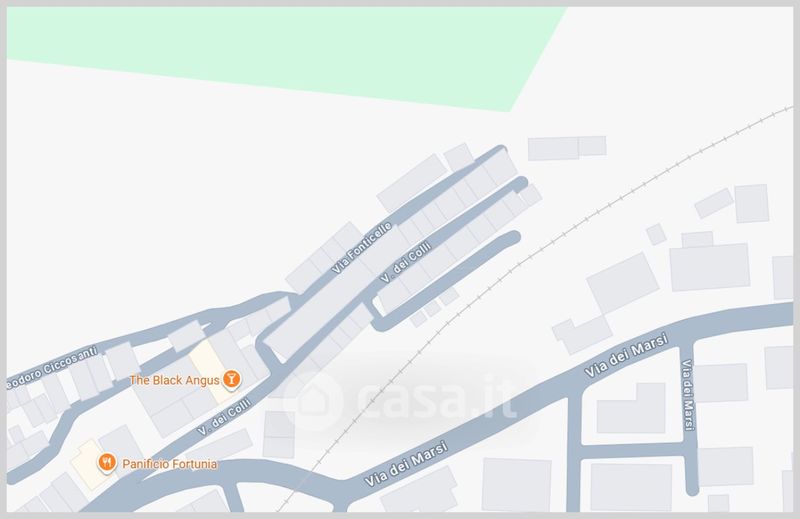Click the Panificio Fortunia restaurant pin icon
800x519 pixels.
(107, 463)
